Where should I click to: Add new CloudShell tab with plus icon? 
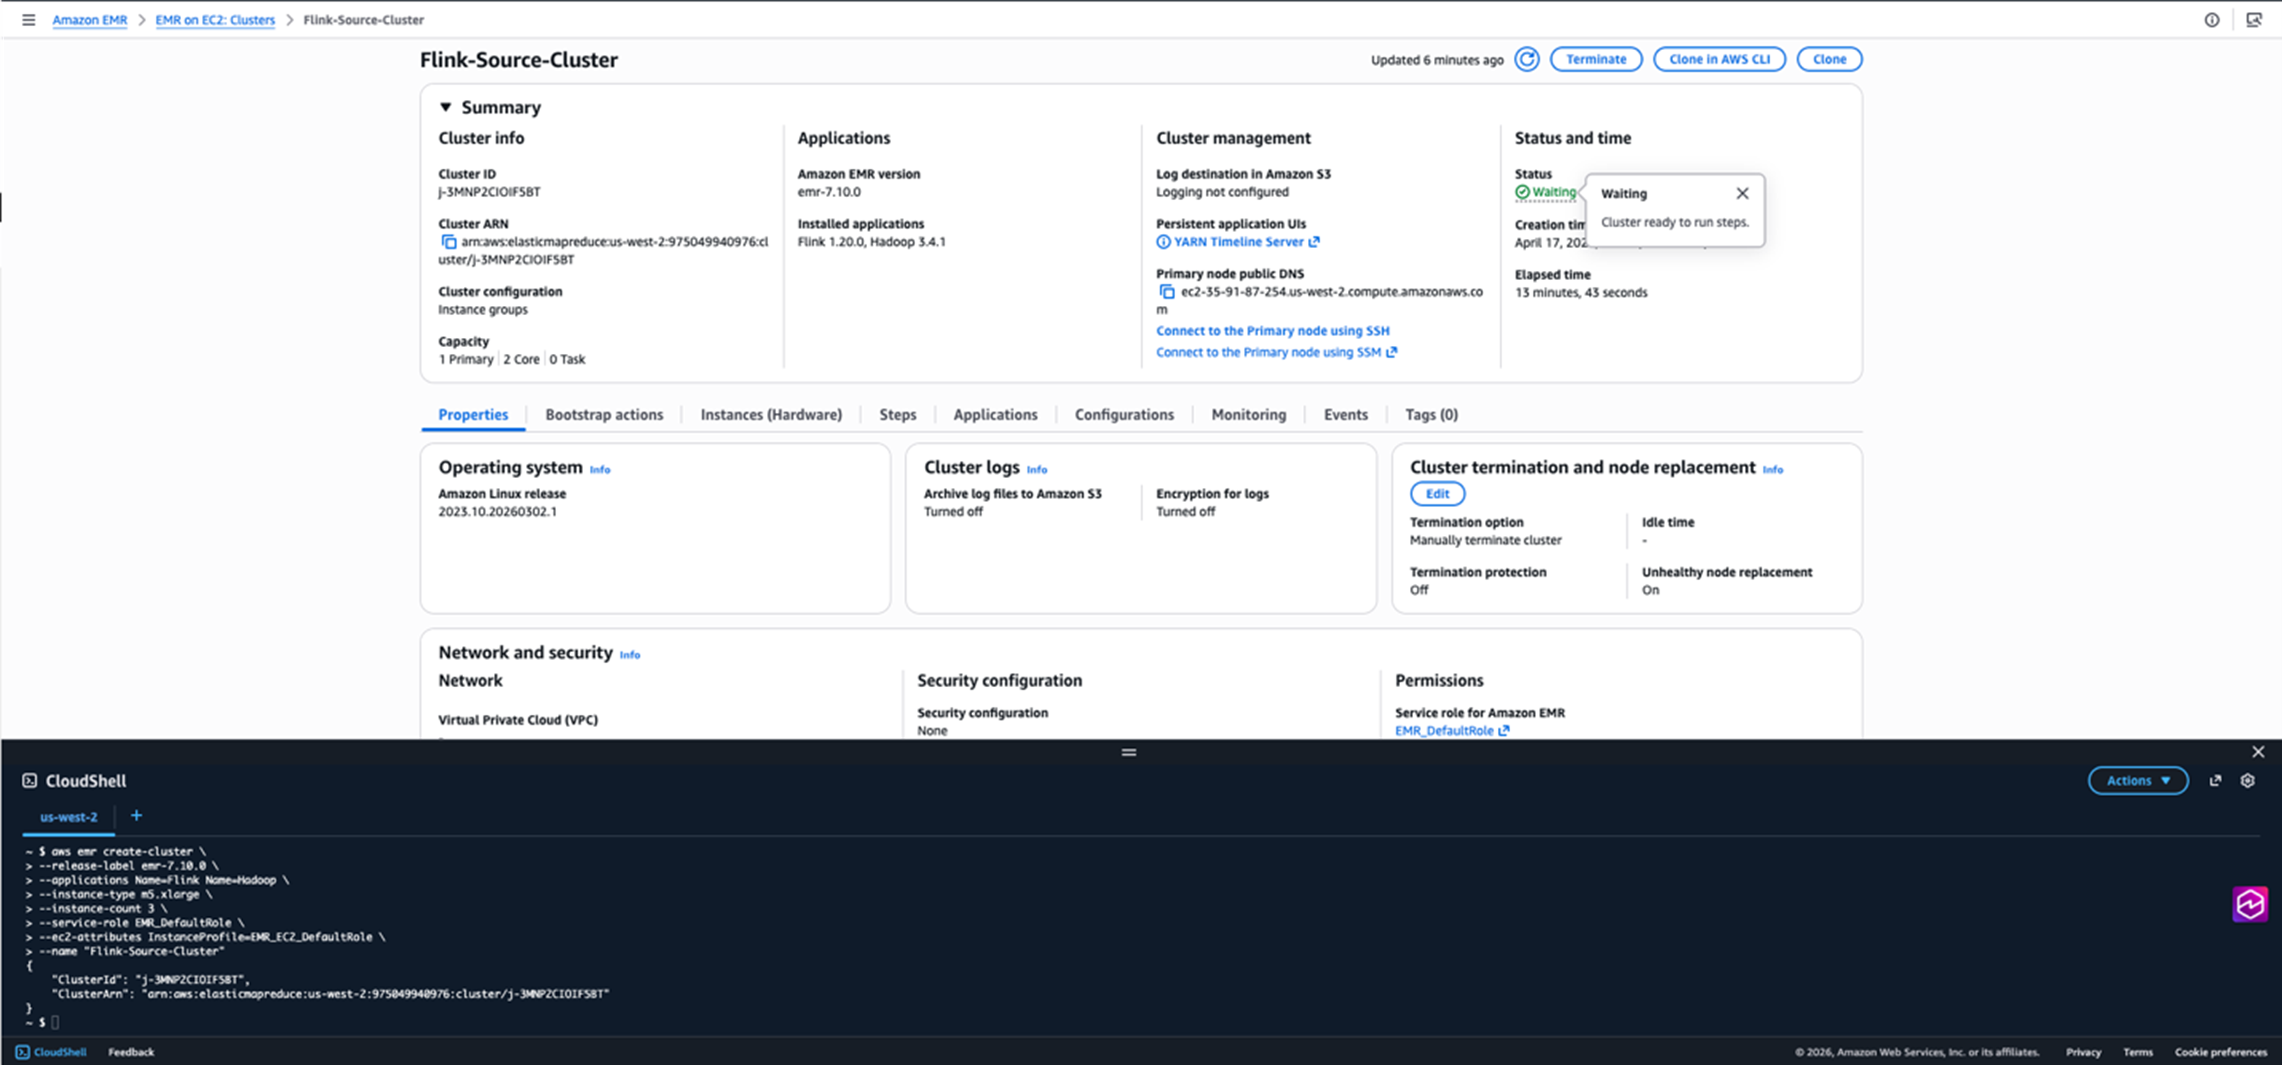point(136,816)
